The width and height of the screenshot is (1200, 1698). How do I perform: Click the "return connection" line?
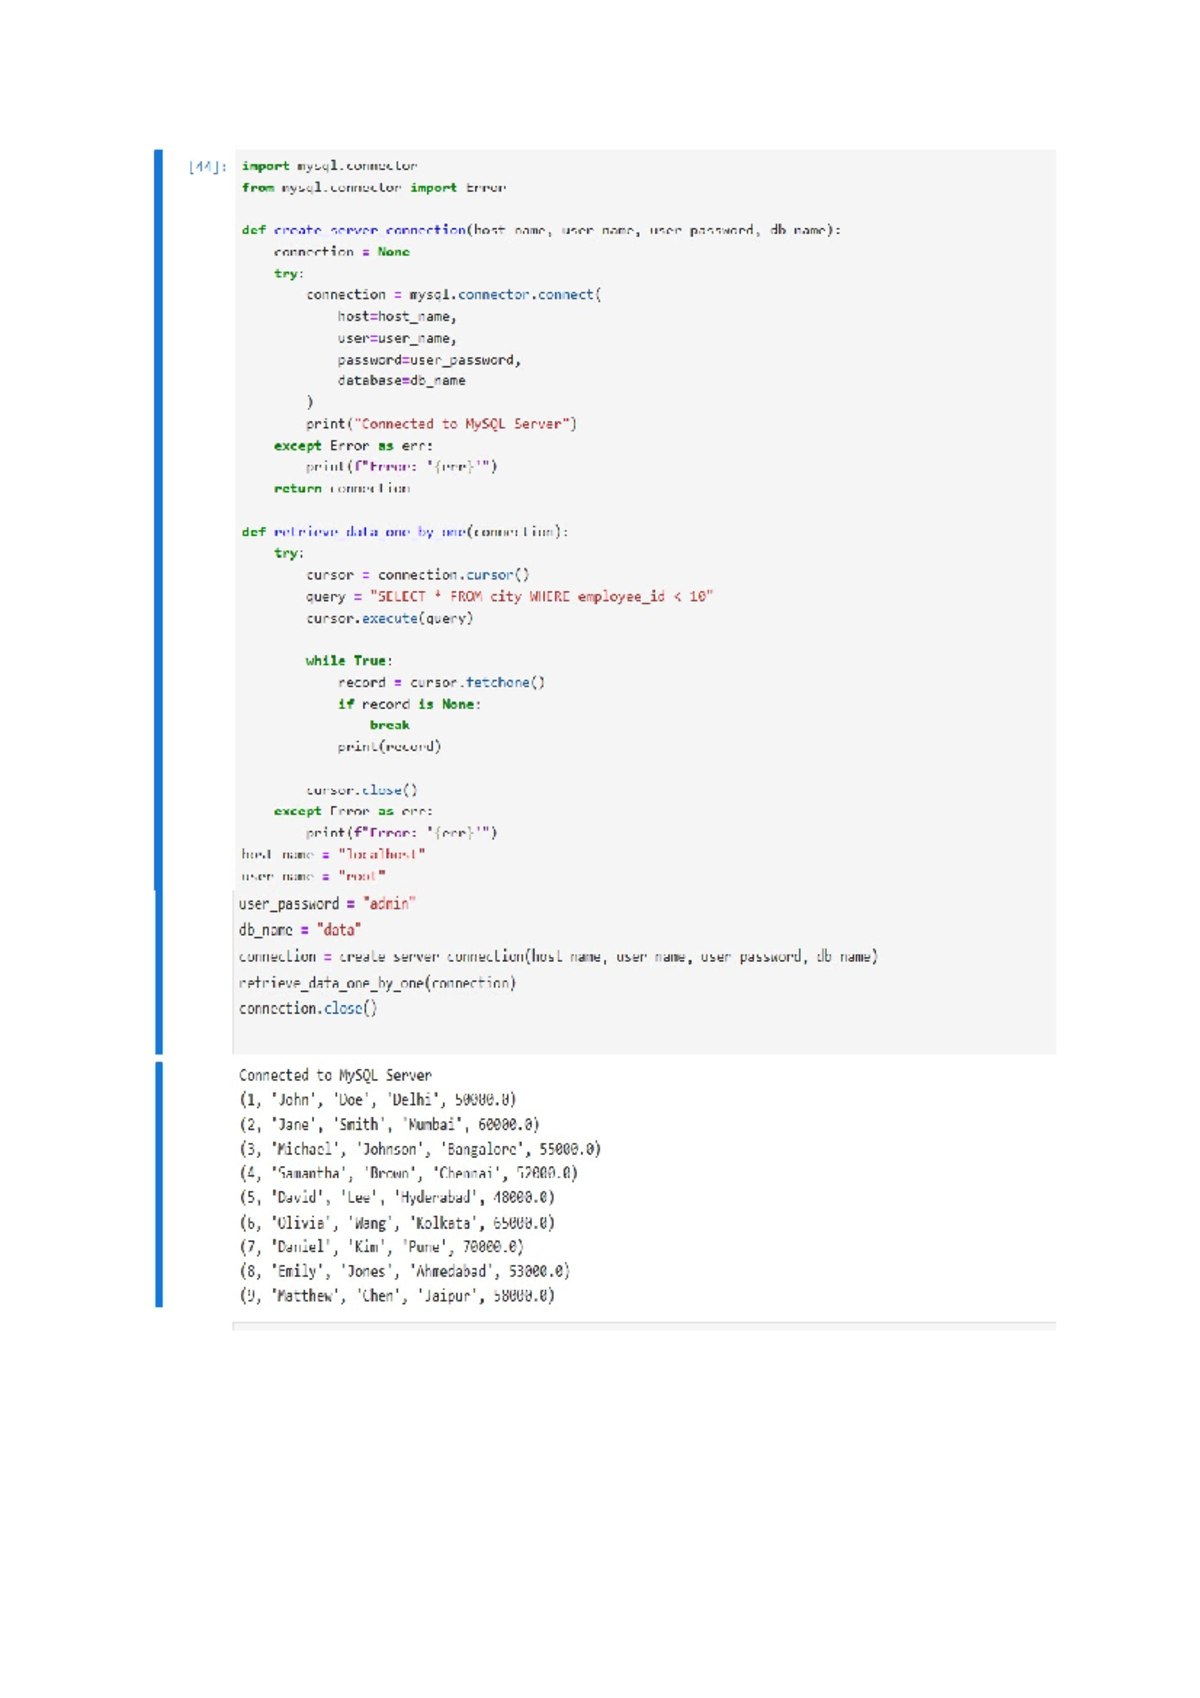pyautogui.click(x=342, y=489)
